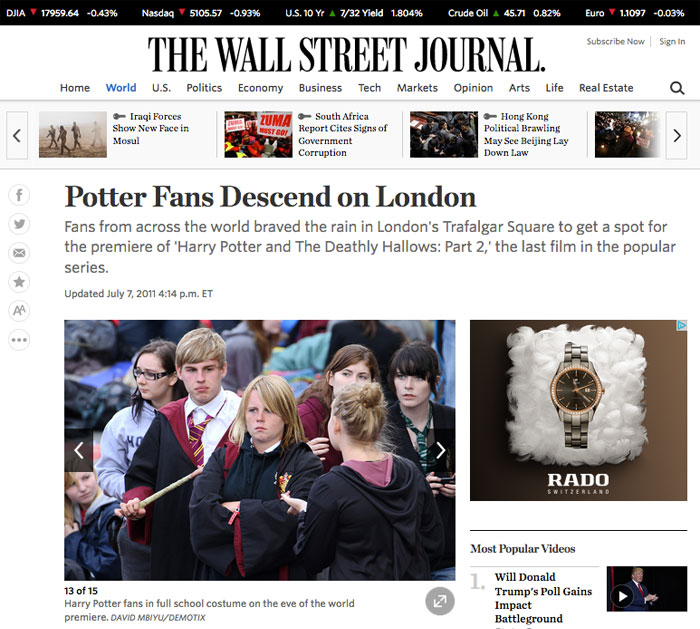The height and width of the screenshot is (629, 700).
Task: Click the Sign In link
Action: pyautogui.click(x=672, y=42)
